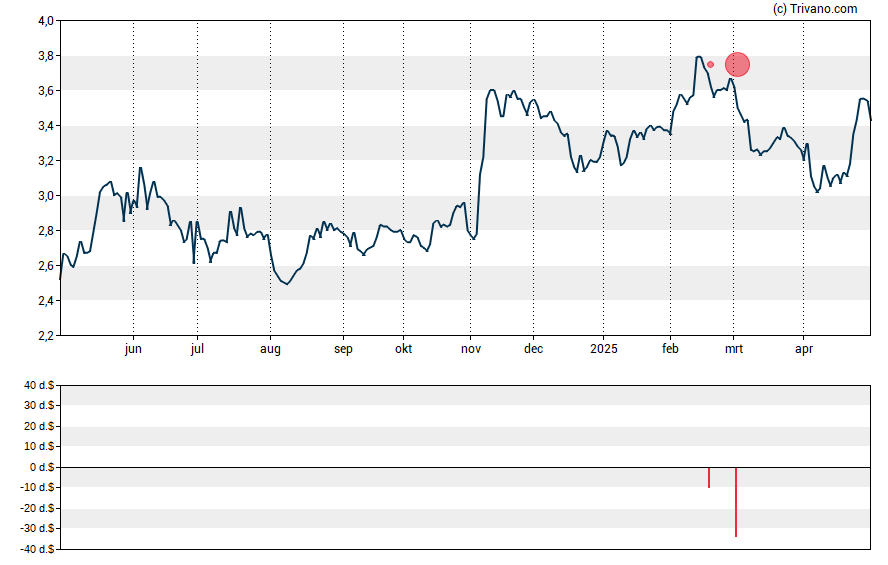This screenshot has width=888, height=565.
Task: Click the 'nov' month label
Action: 471,349
